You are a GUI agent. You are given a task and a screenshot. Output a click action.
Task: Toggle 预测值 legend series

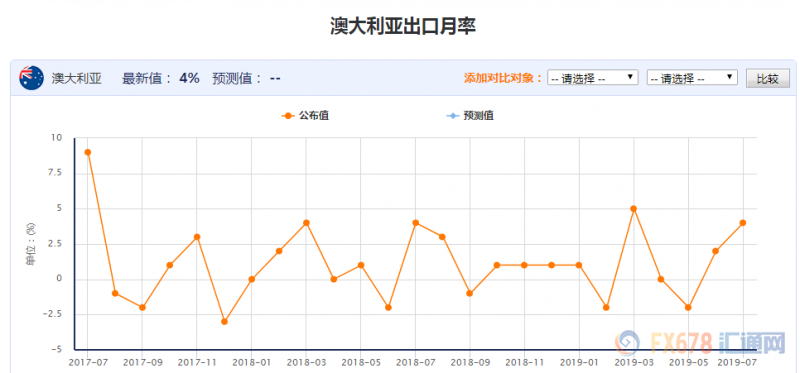point(470,116)
